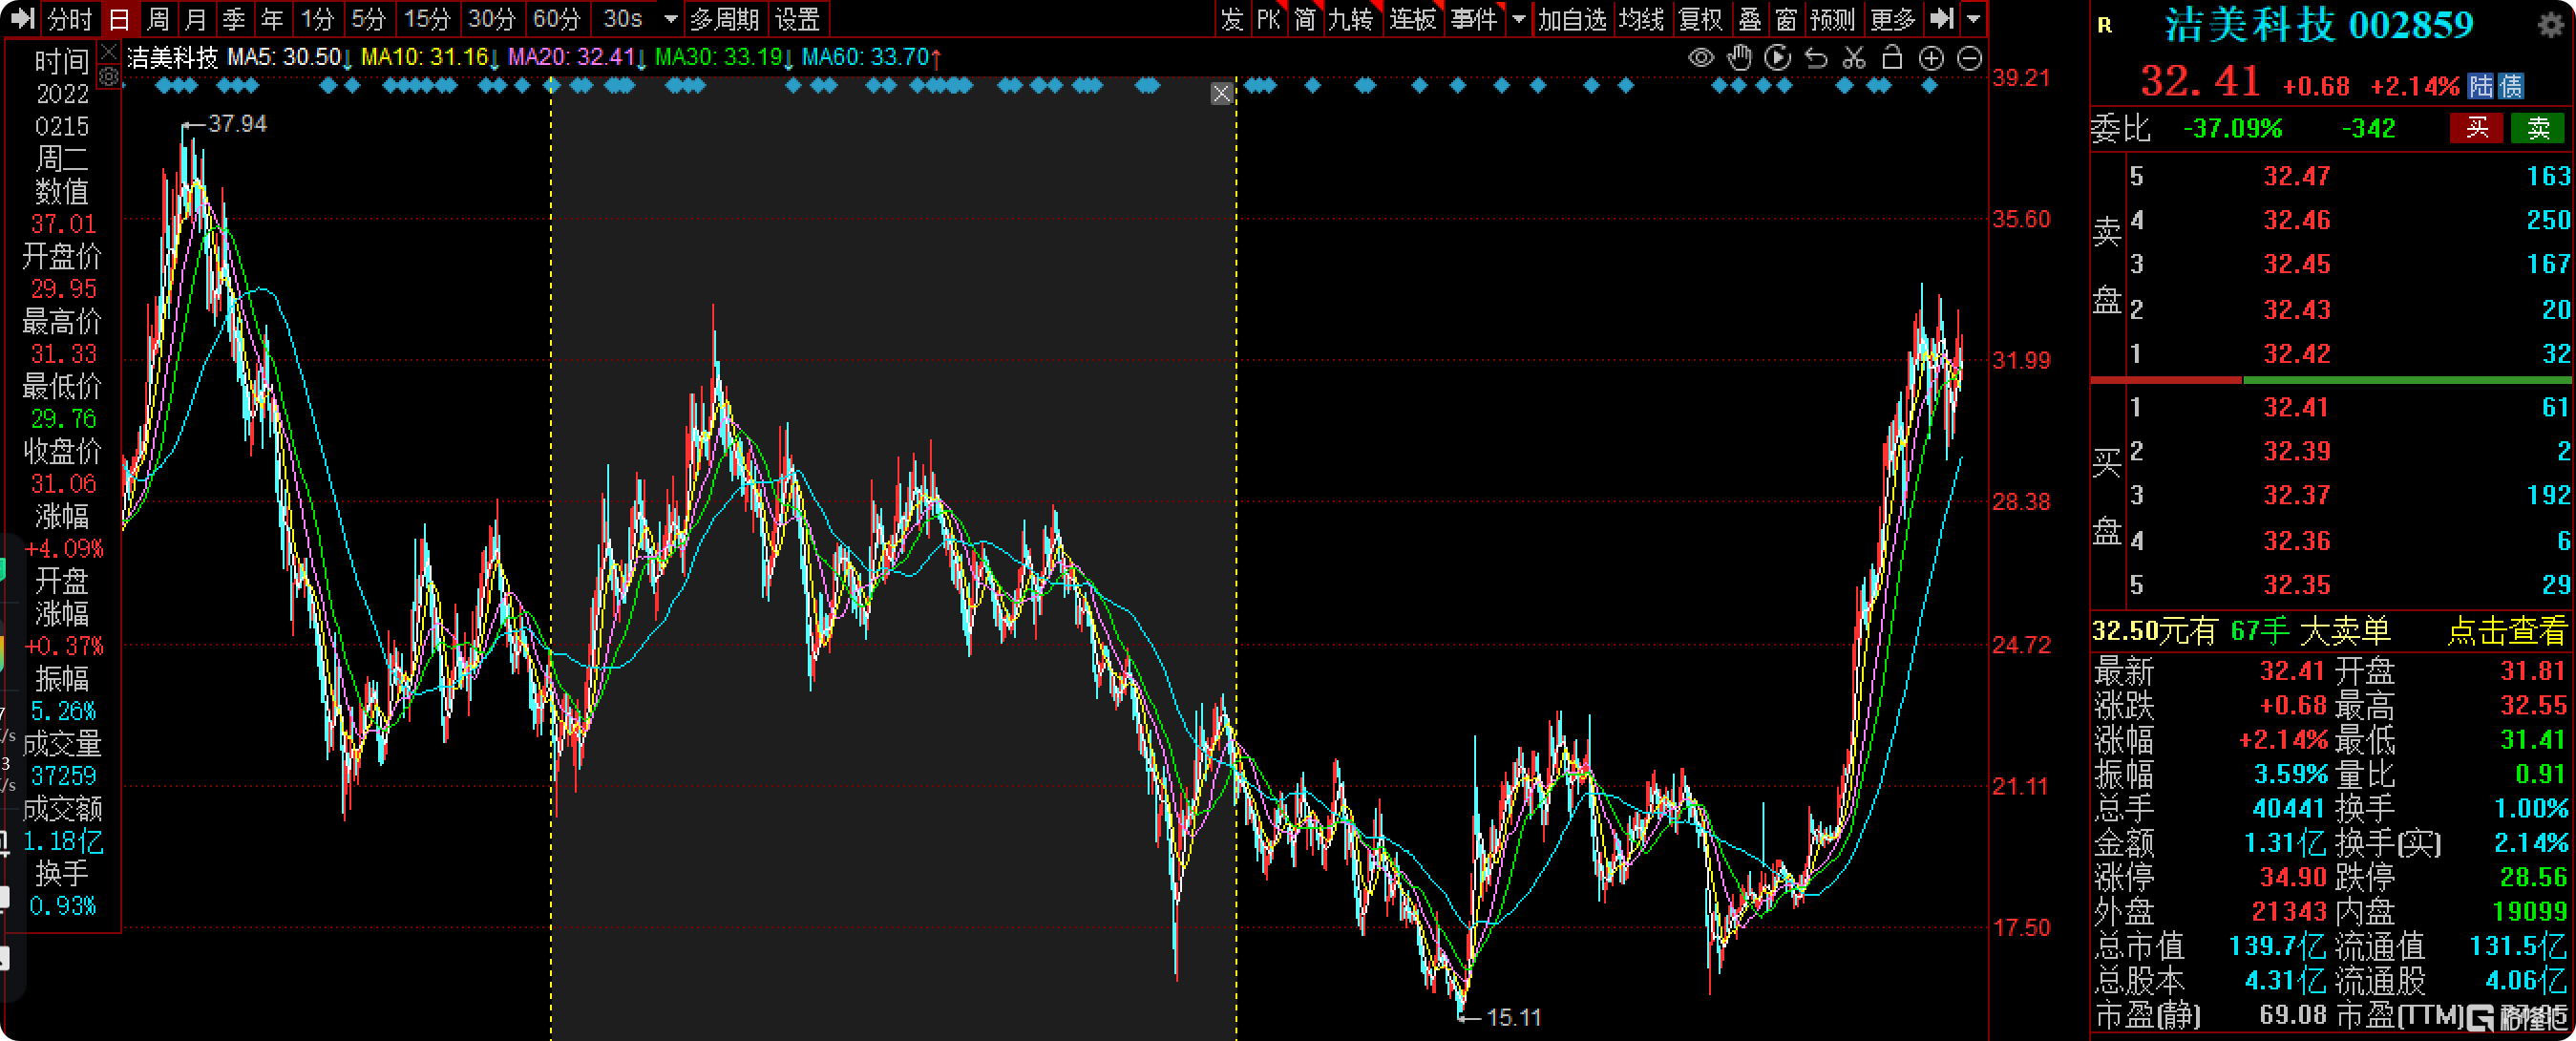Switch to the 周 weekly period tab
2576x1041 pixels.
(157, 19)
